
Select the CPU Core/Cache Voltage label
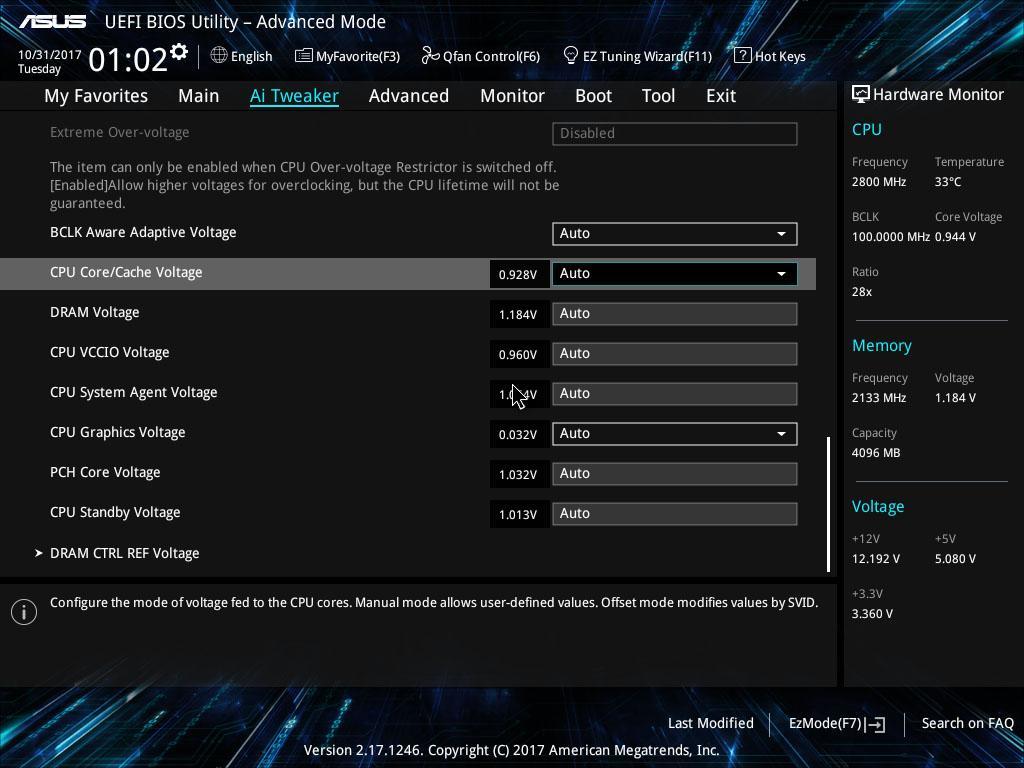tap(126, 272)
